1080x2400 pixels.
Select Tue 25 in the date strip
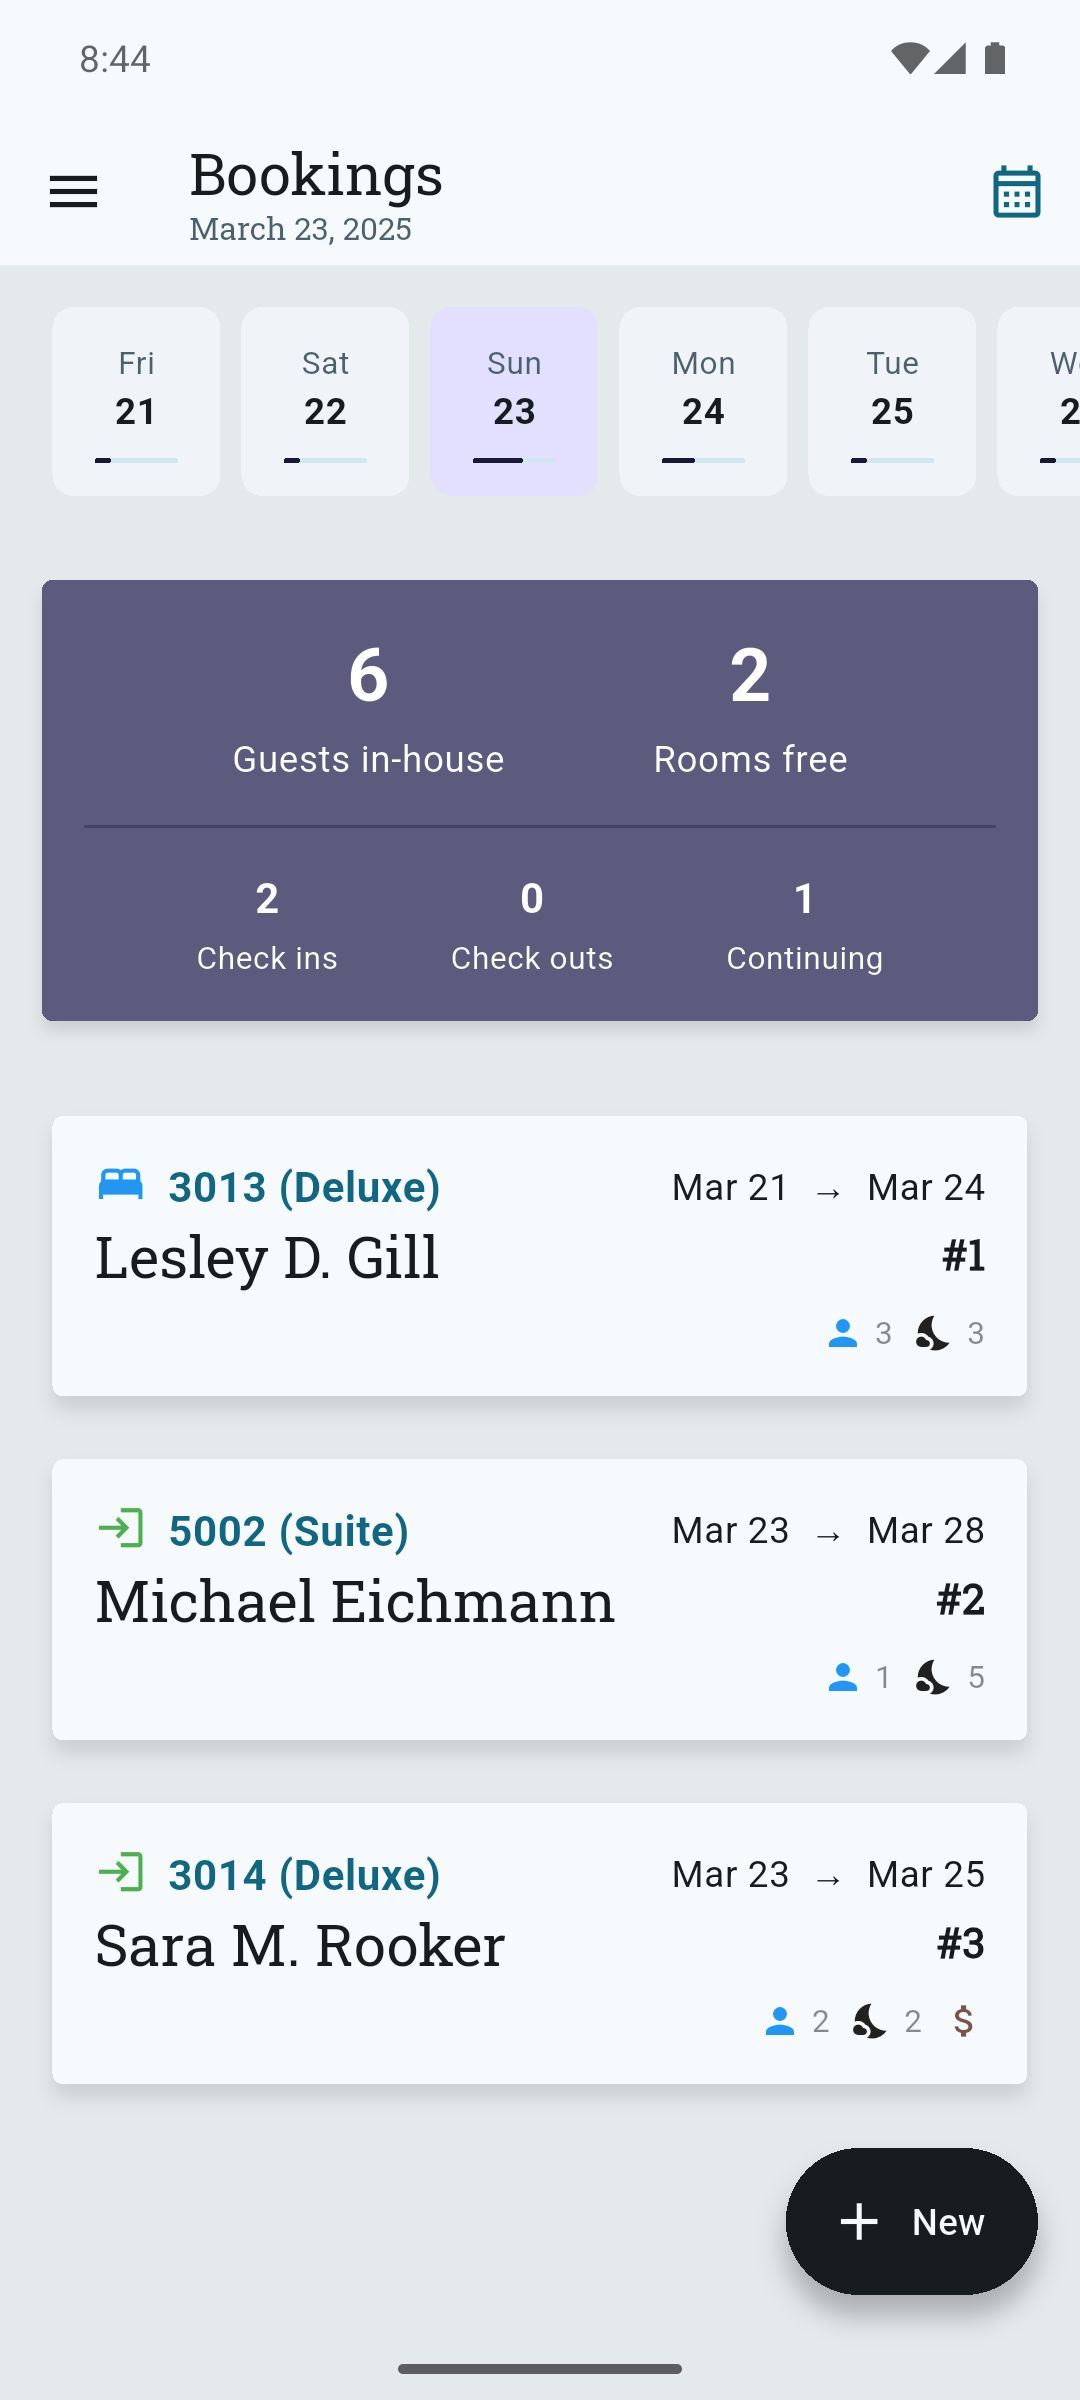pyautogui.click(x=892, y=401)
